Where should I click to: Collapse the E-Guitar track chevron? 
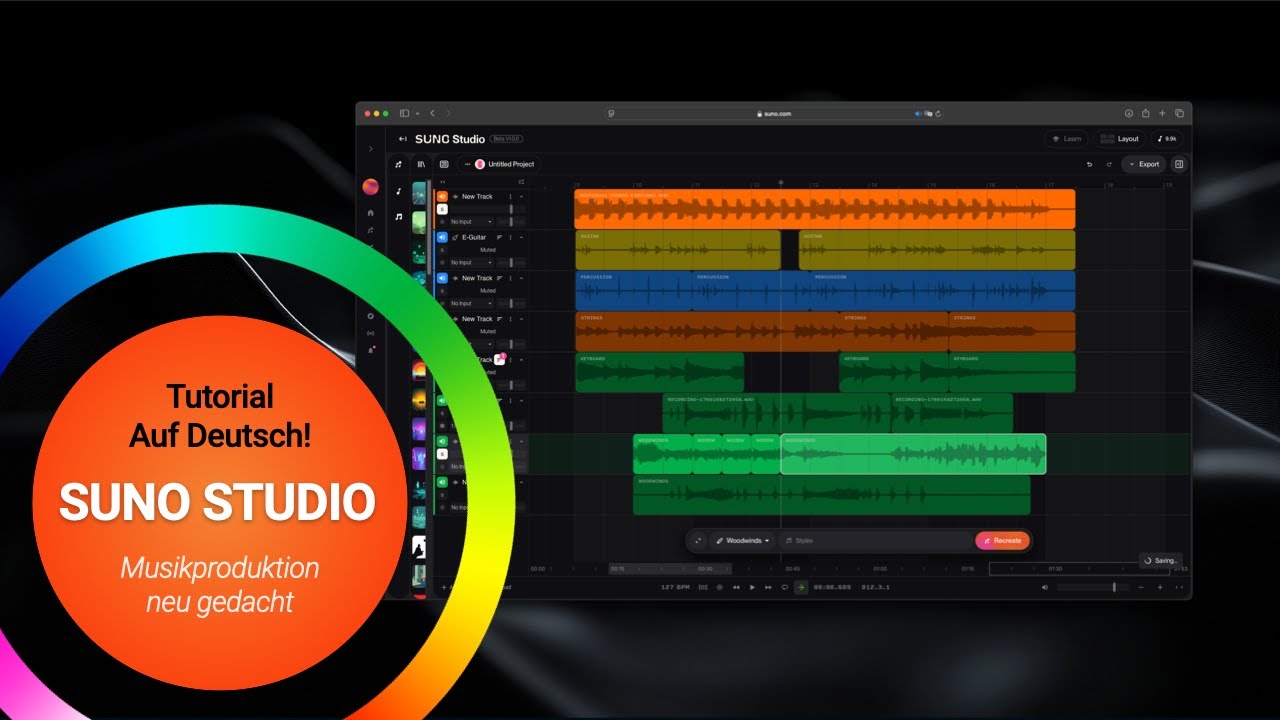click(x=521, y=237)
